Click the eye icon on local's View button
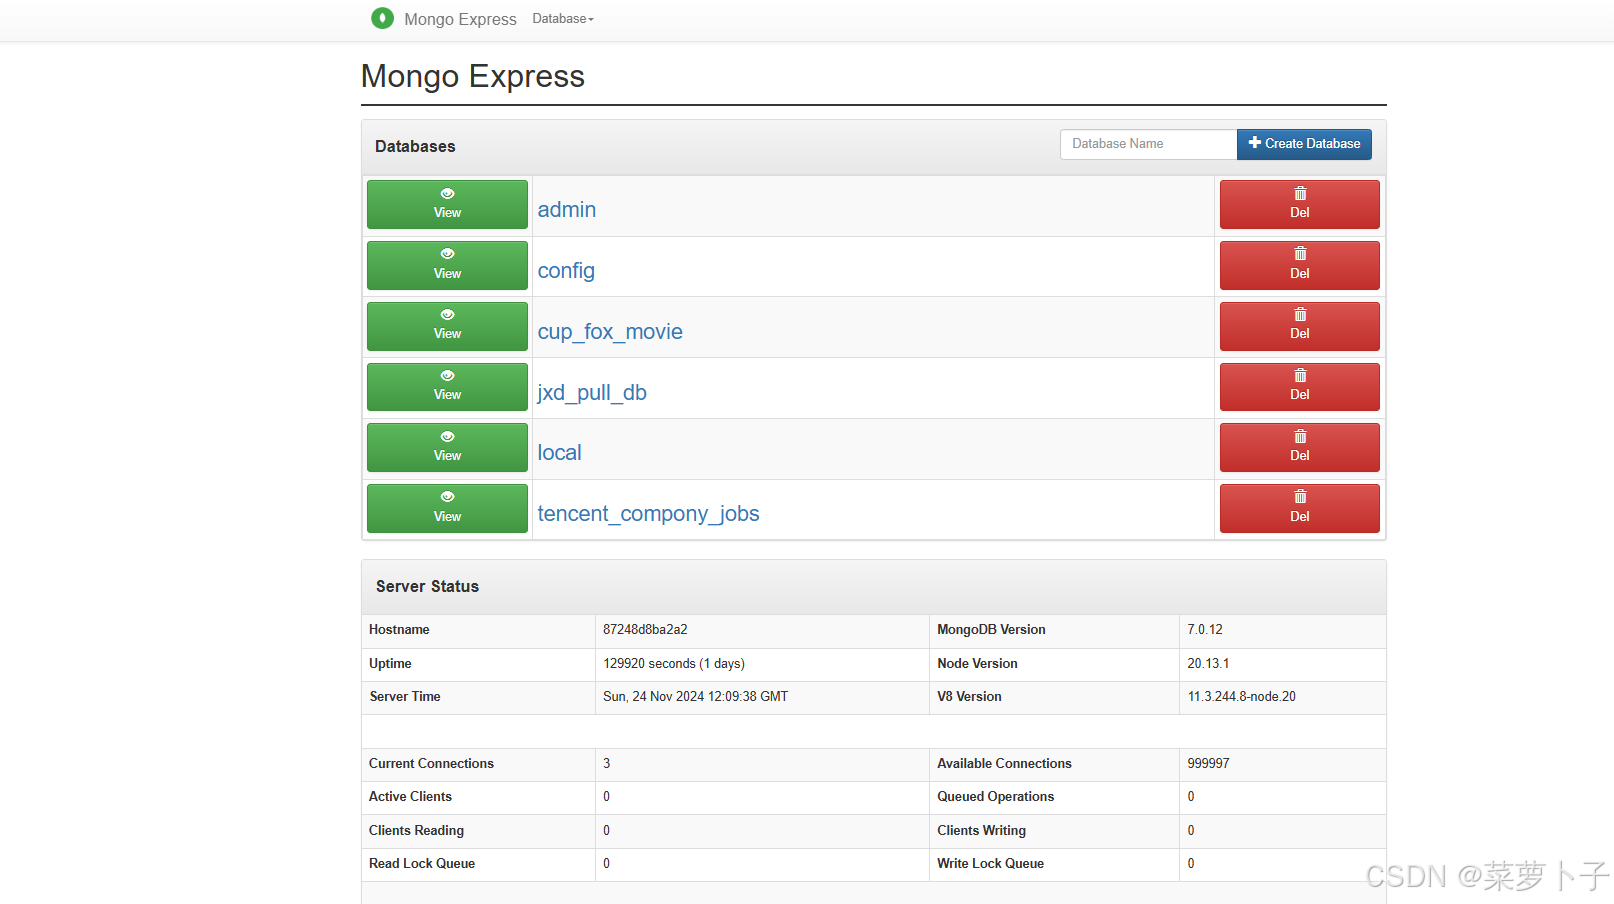 (446, 437)
